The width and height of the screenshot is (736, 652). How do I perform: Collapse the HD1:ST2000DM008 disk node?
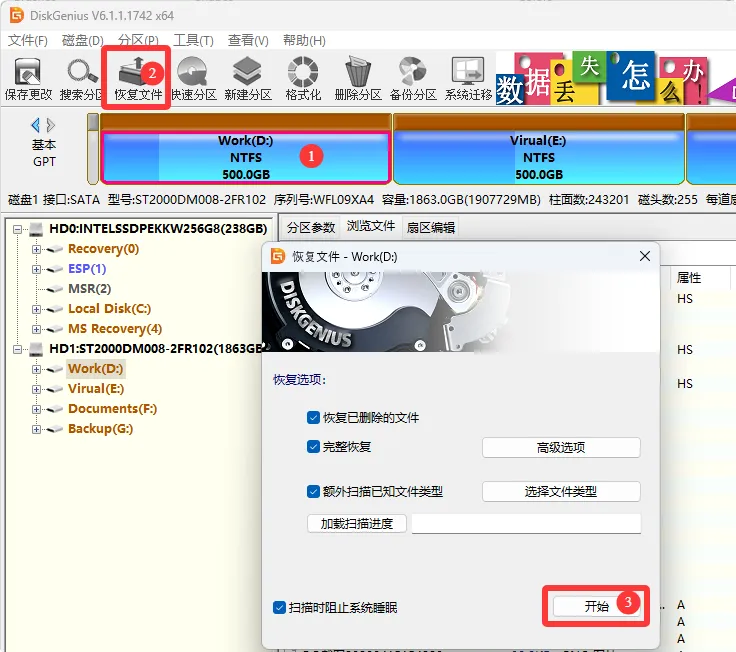point(17,349)
